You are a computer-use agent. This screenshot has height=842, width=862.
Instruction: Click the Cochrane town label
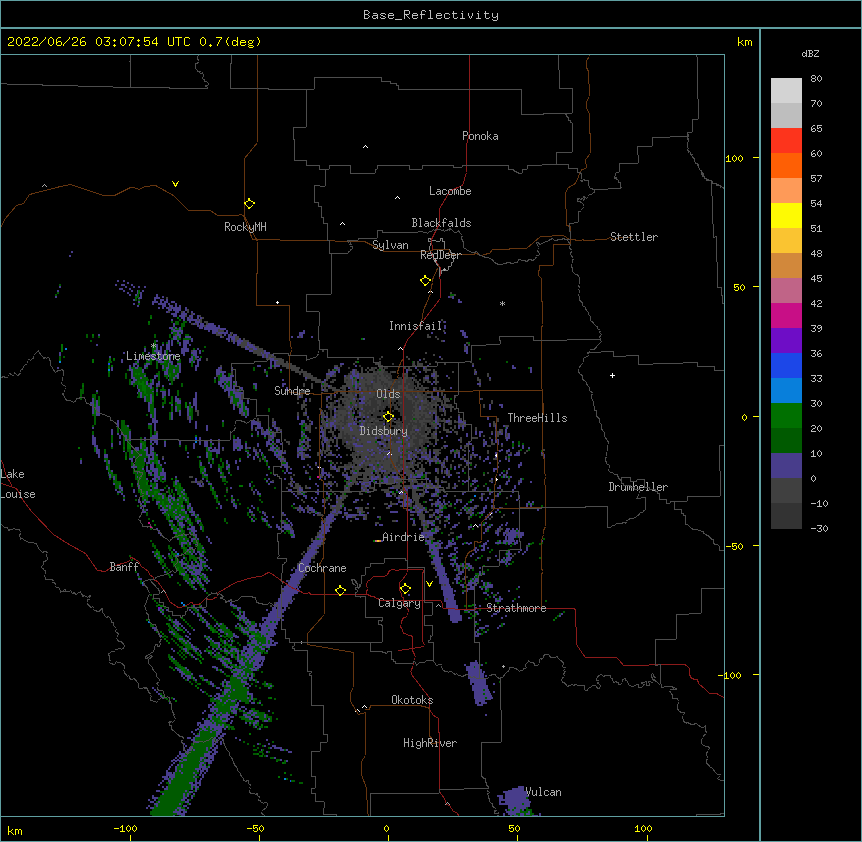tap(322, 568)
